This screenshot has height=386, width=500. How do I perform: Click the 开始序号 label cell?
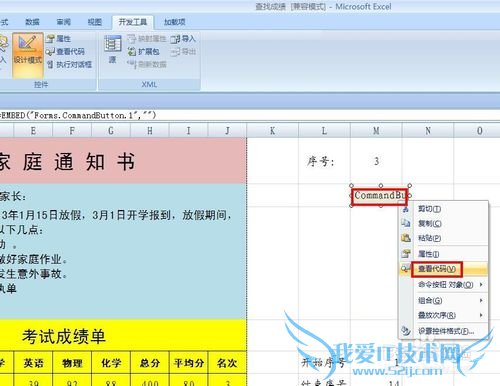click(324, 362)
